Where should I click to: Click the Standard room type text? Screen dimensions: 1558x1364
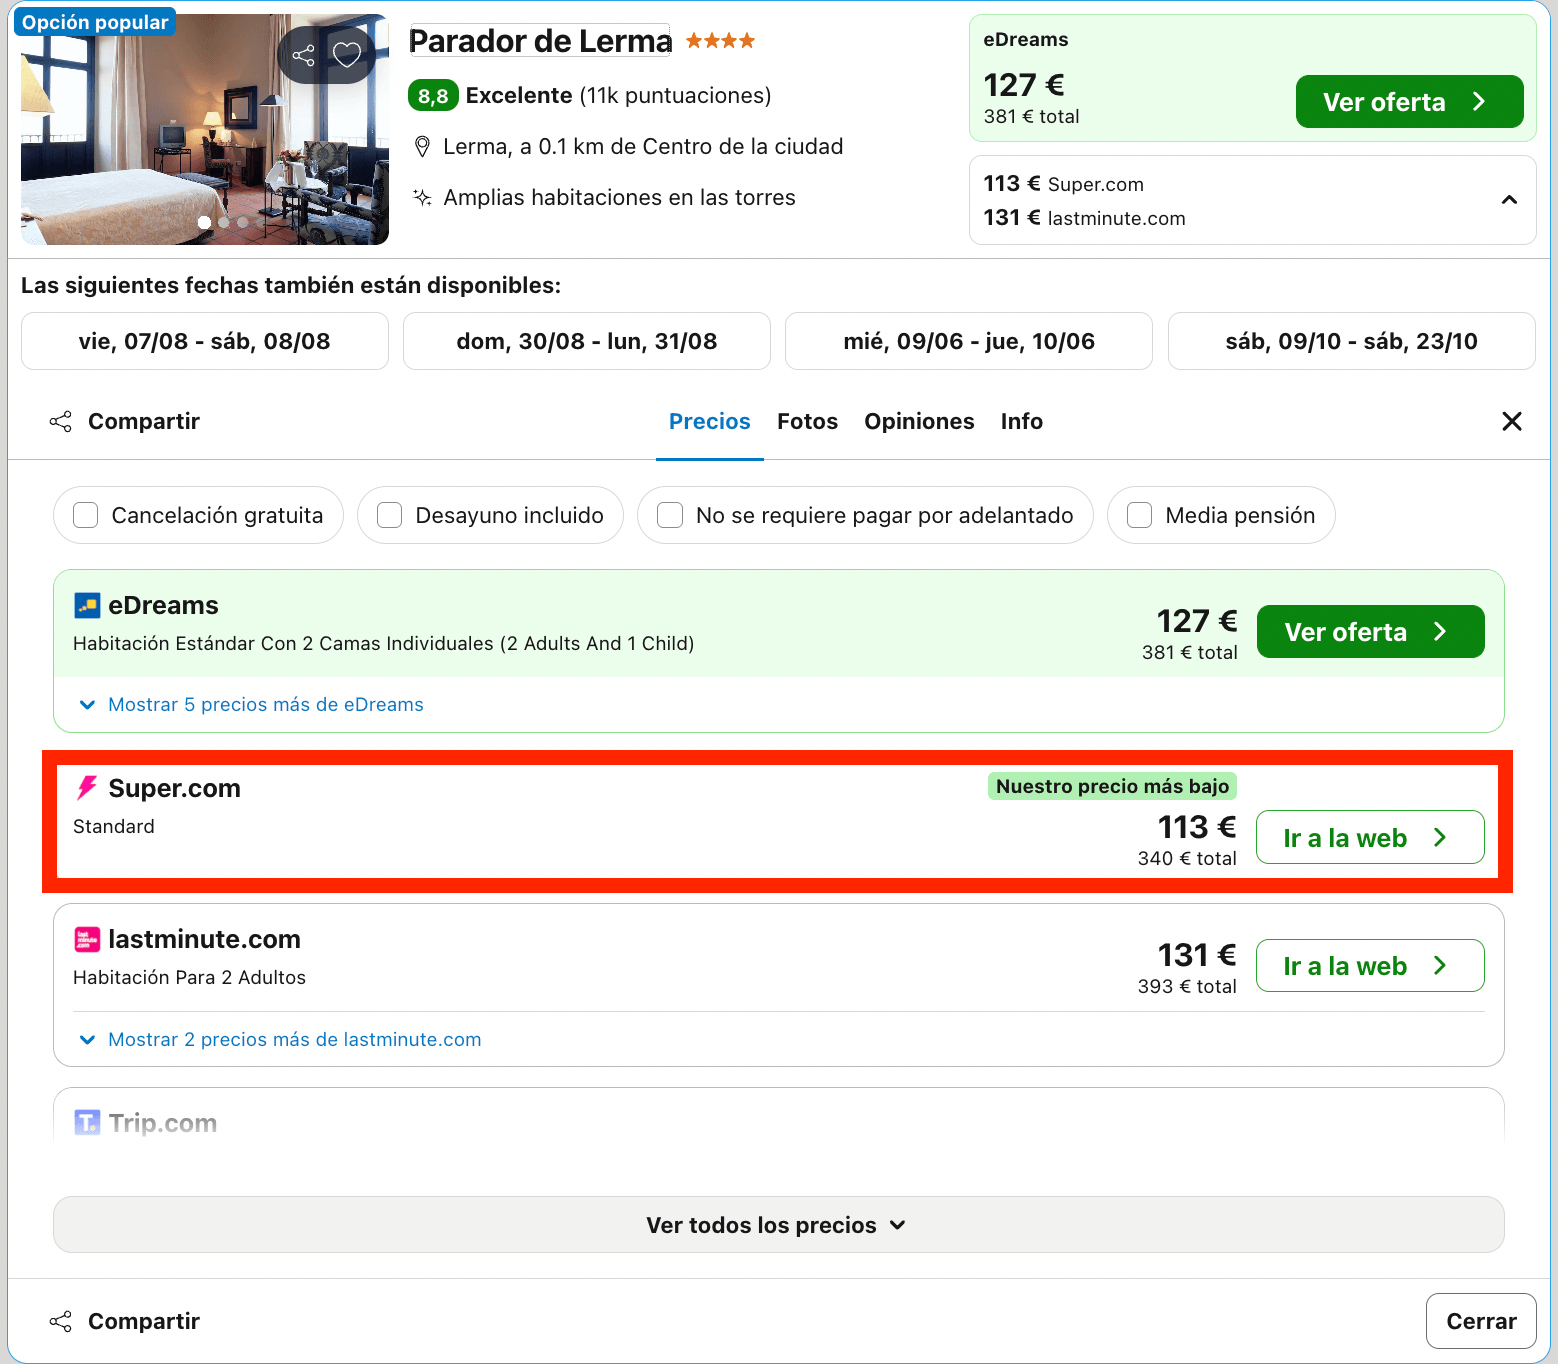click(x=114, y=826)
